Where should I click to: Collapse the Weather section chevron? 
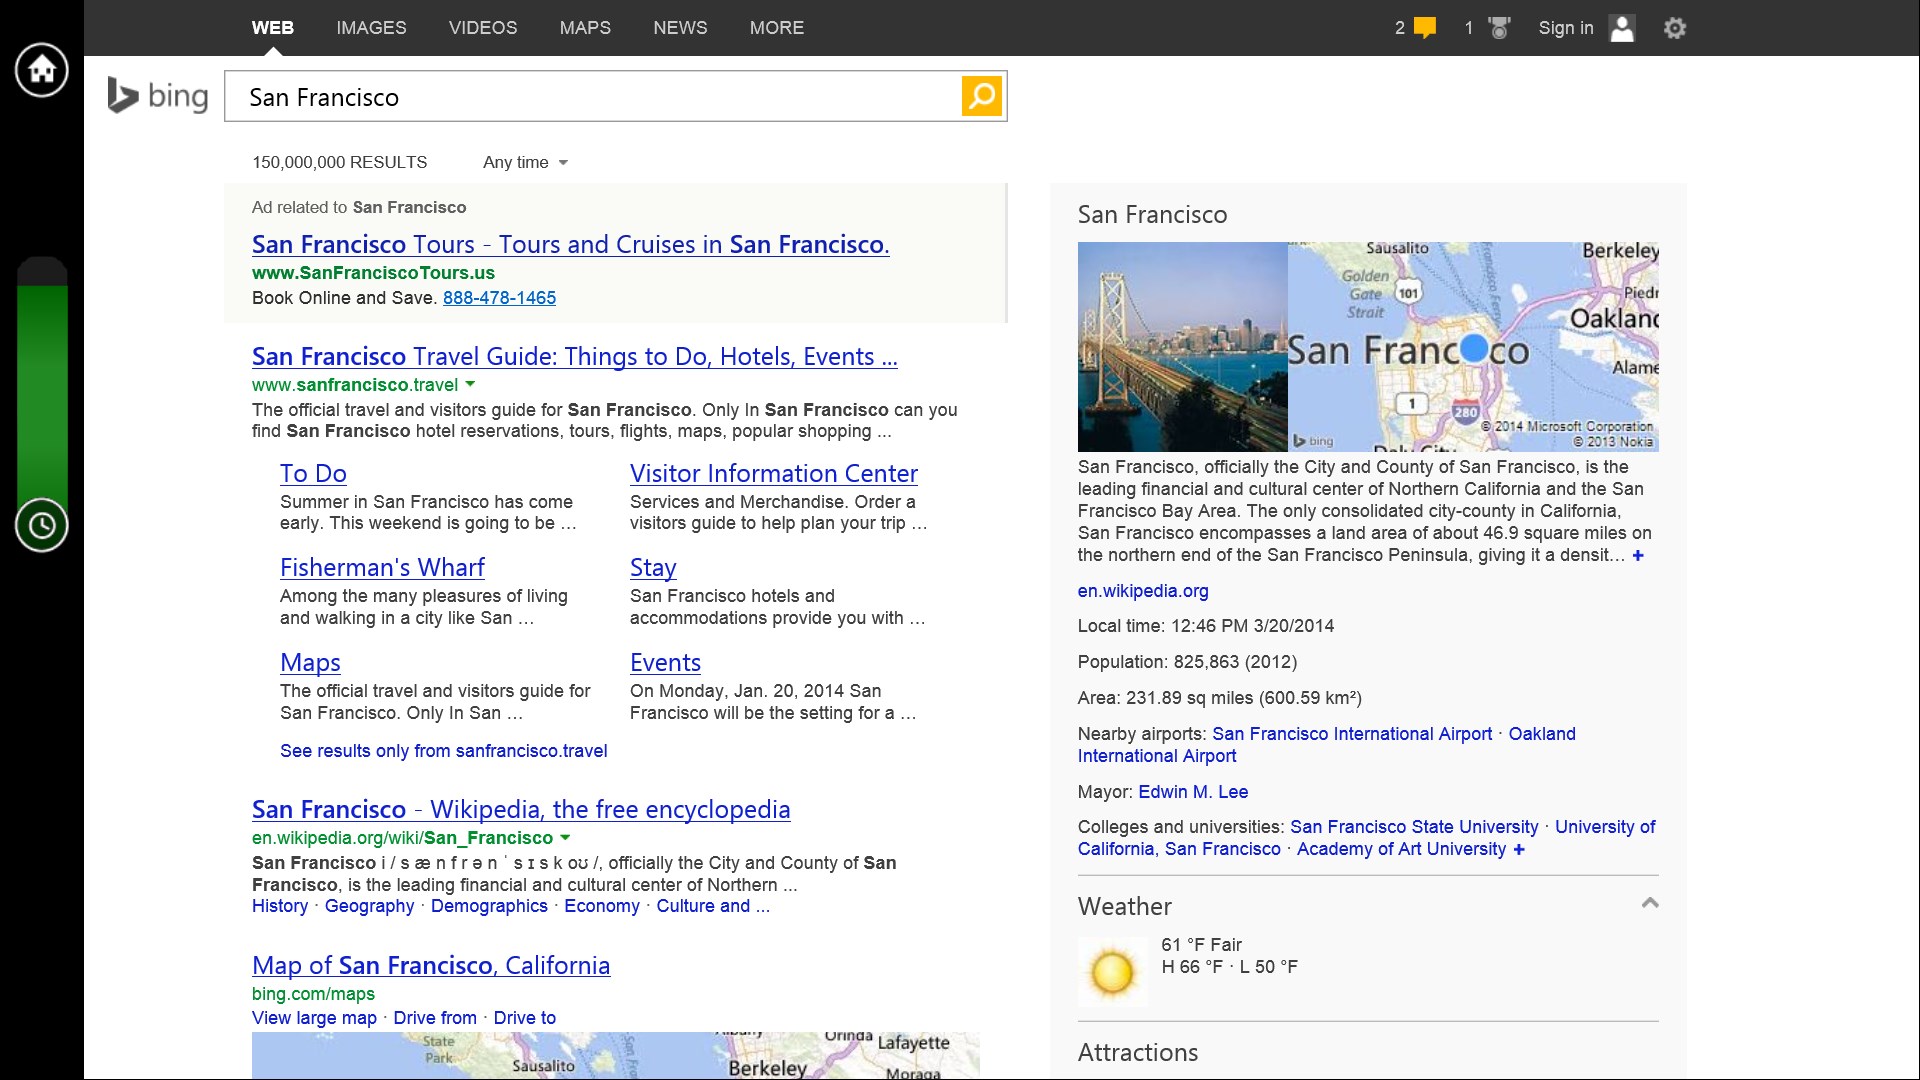click(x=1650, y=903)
